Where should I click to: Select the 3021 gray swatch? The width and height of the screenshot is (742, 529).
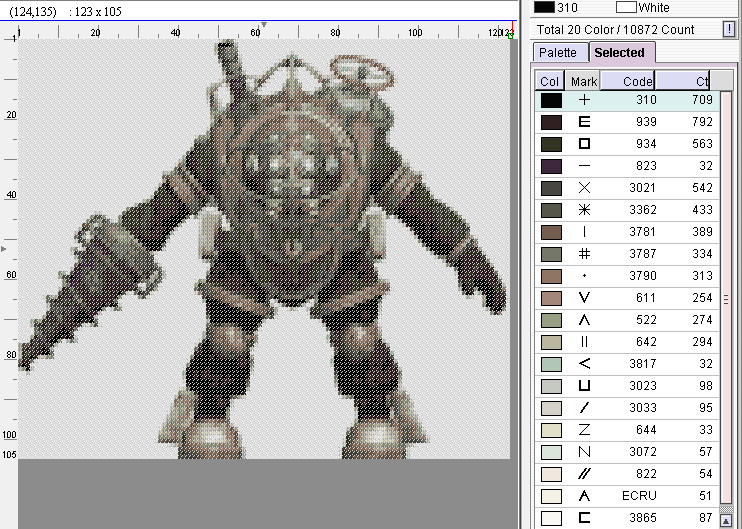551,188
